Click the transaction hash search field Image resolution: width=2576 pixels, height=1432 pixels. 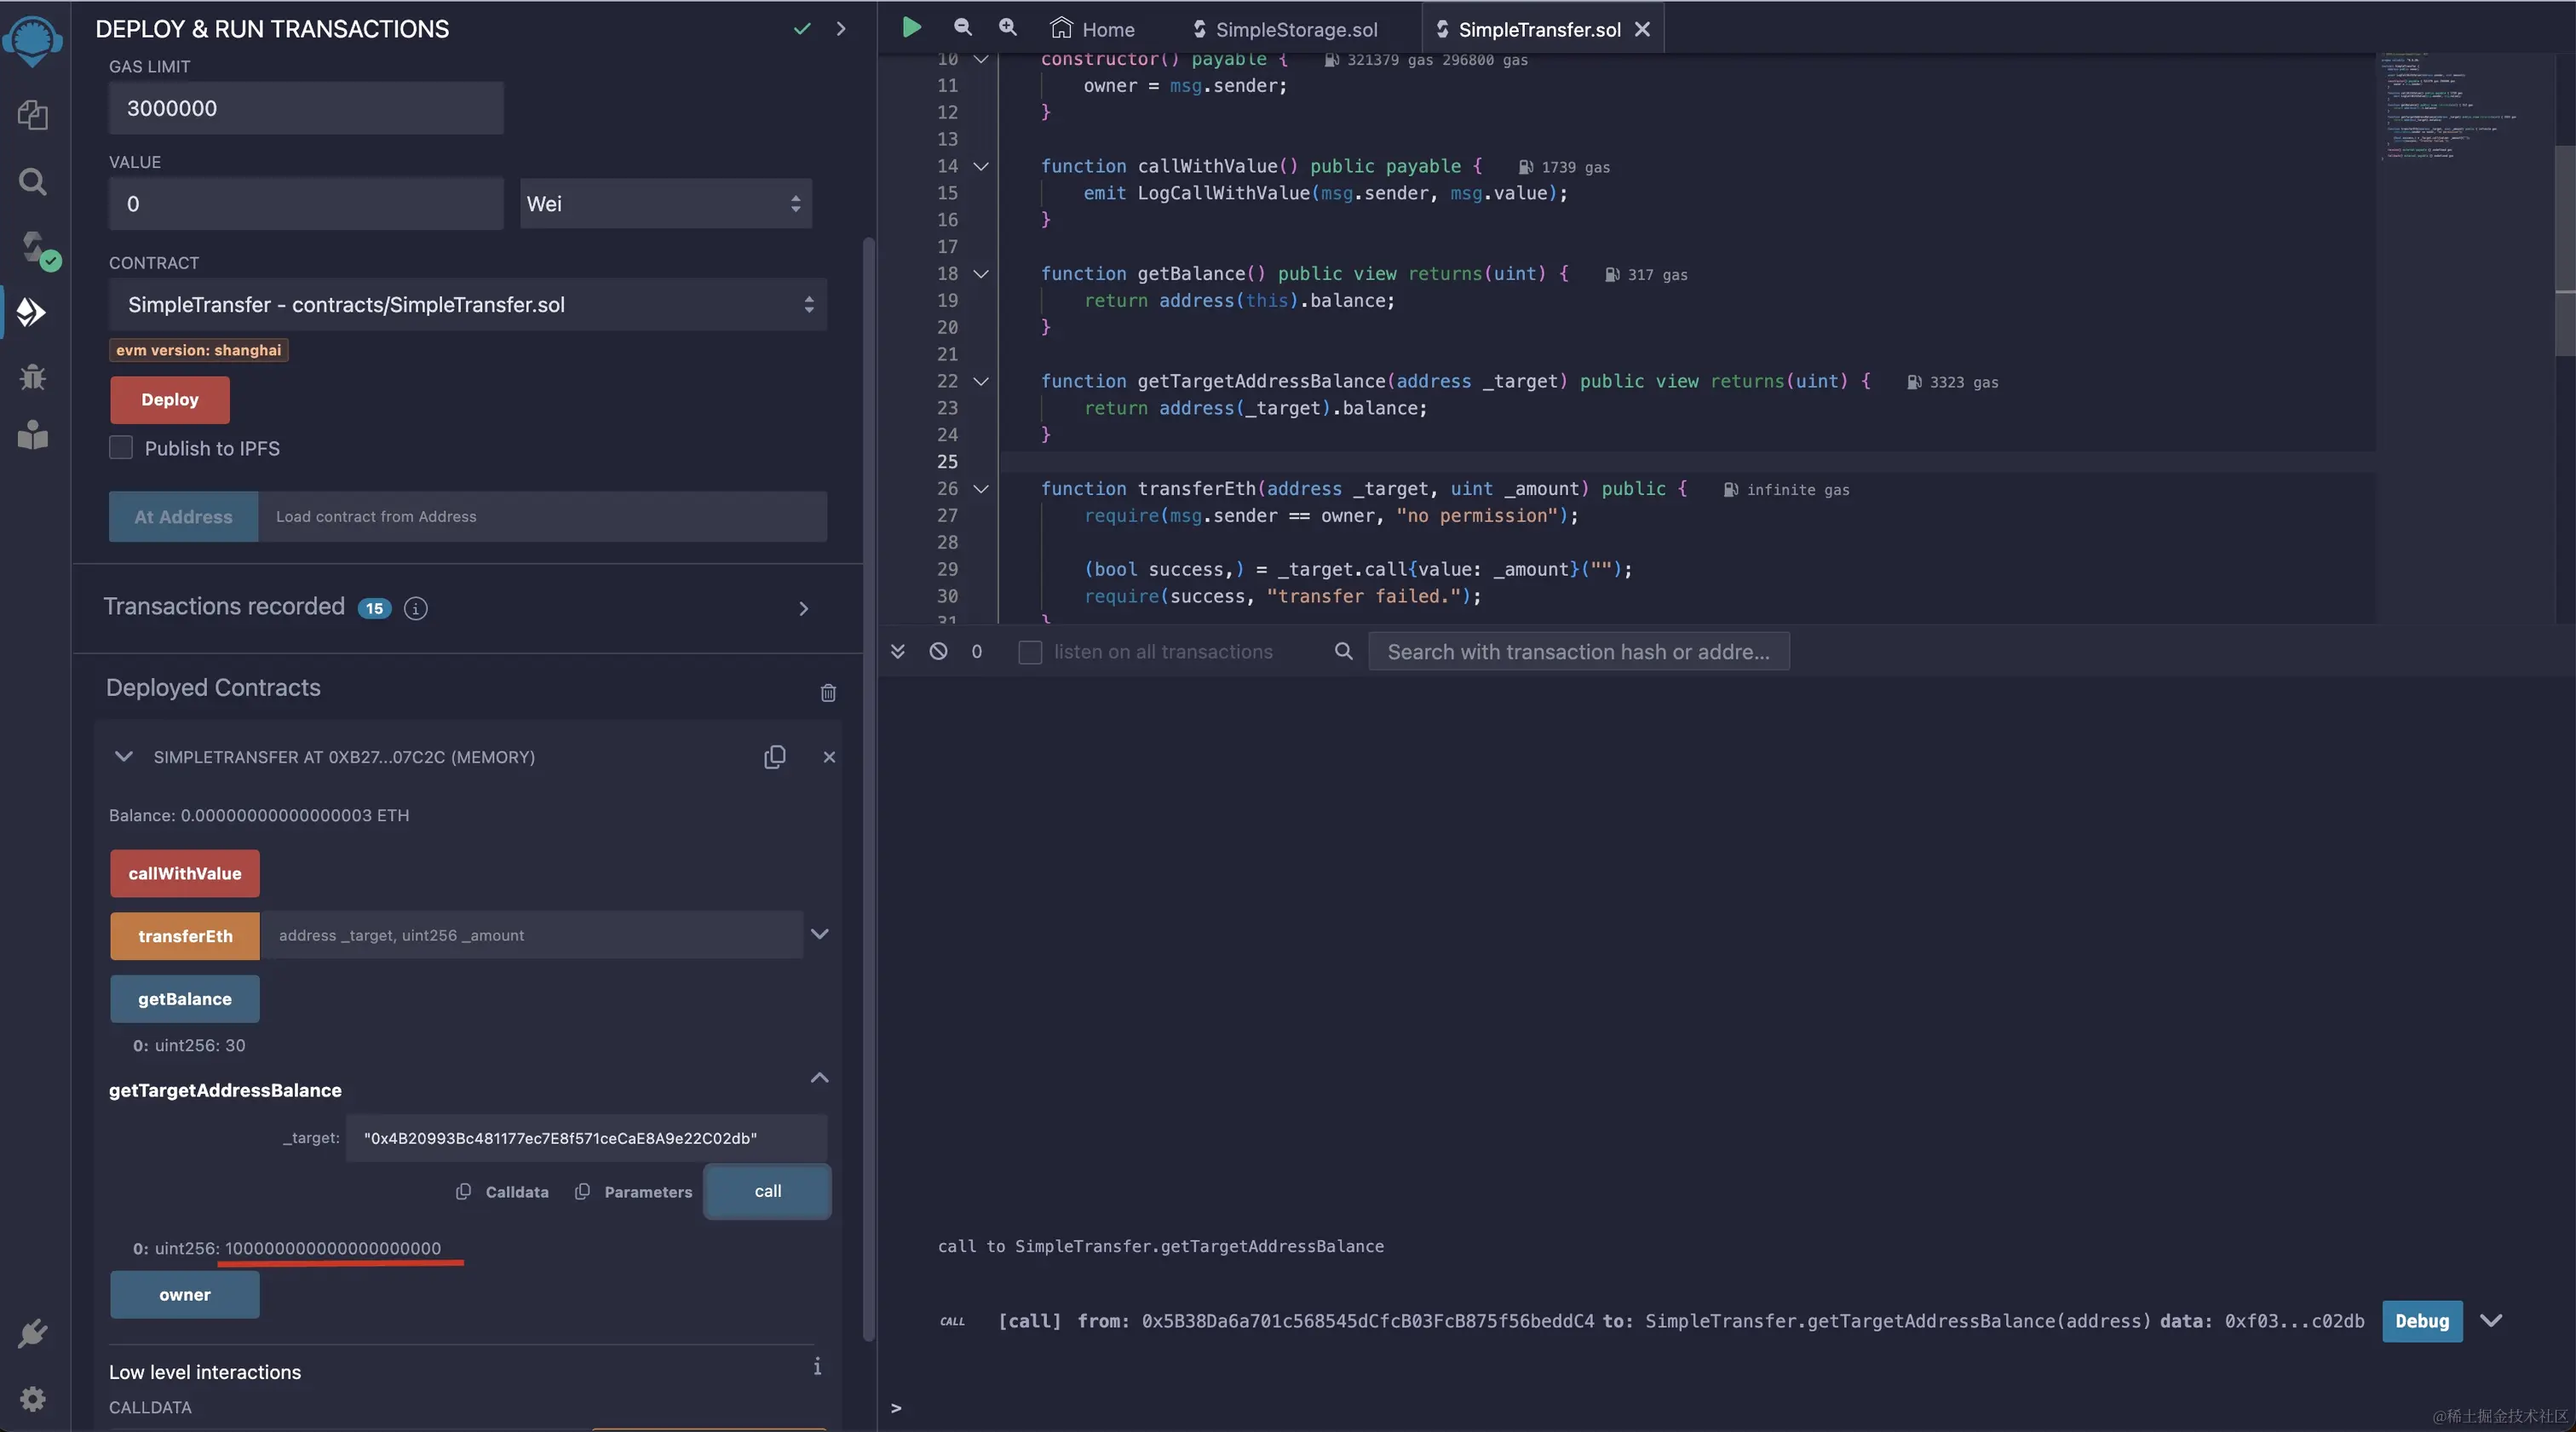click(1578, 652)
